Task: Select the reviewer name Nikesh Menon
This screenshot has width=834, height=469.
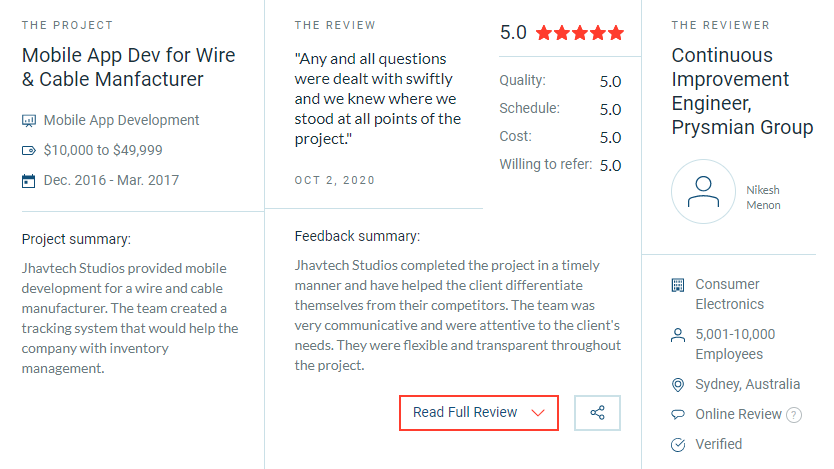Action: [763, 197]
